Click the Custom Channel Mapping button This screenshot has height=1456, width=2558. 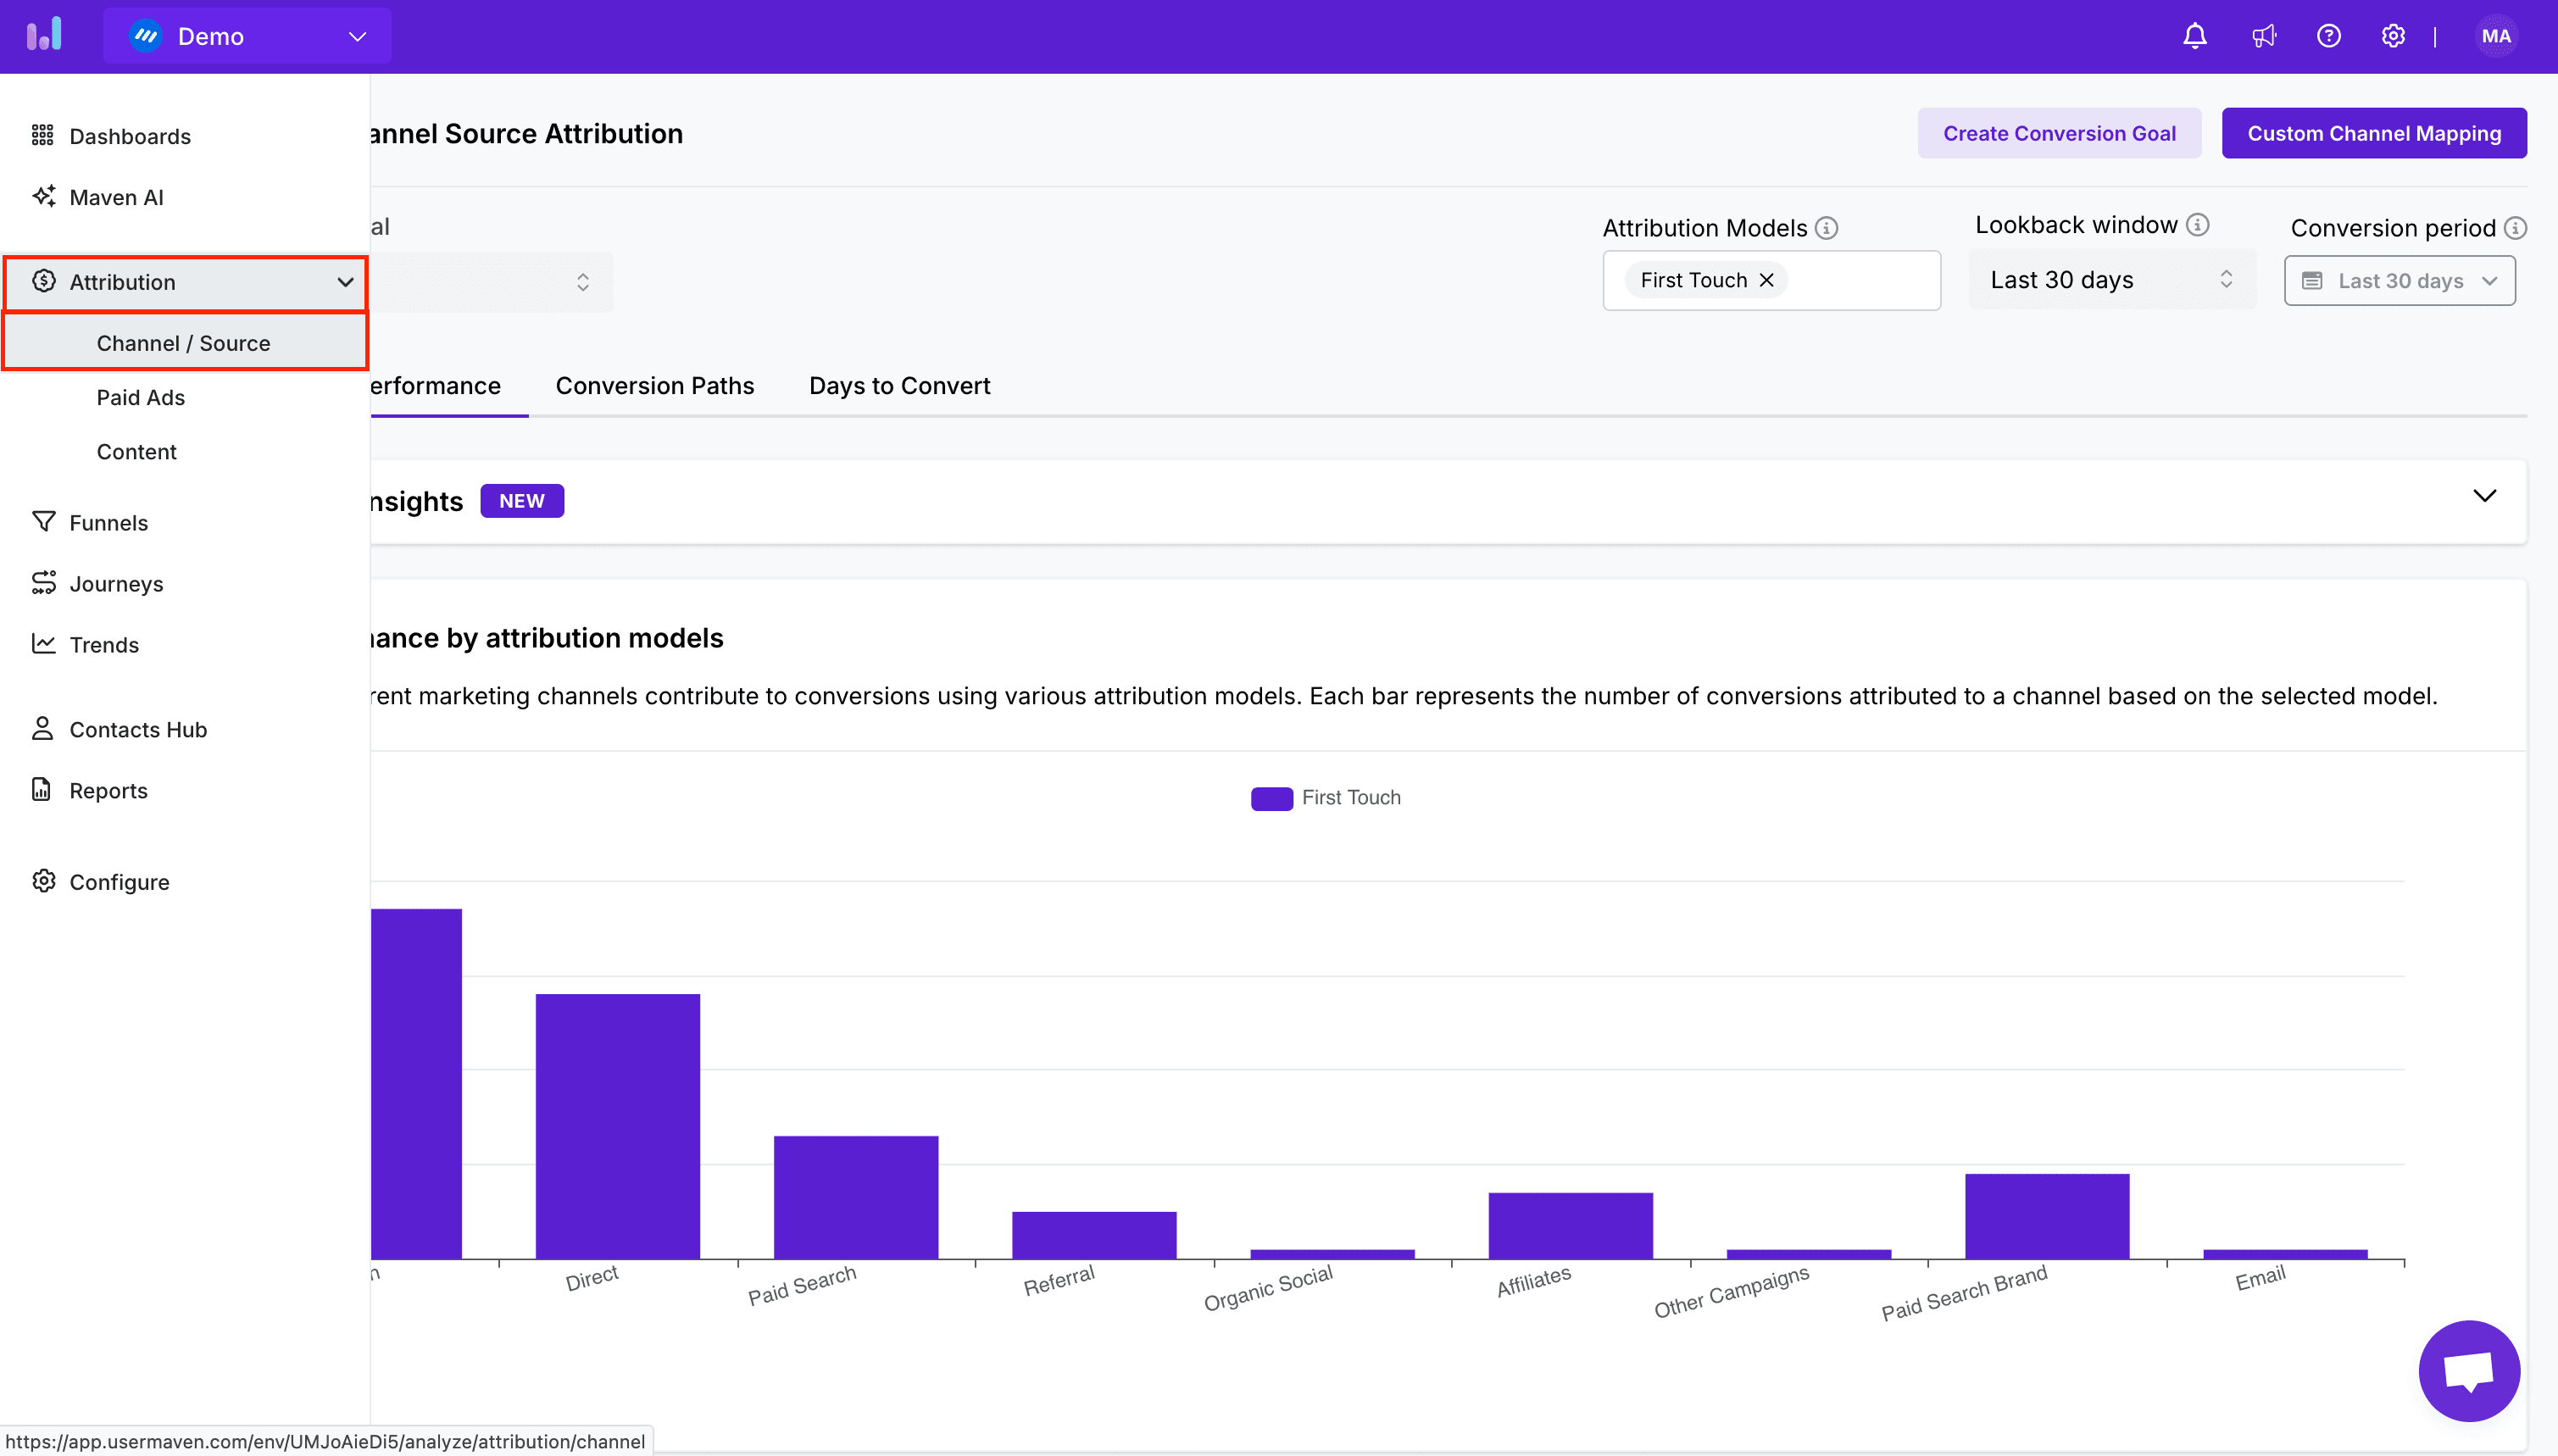pyautogui.click(x=2373, y=133)
